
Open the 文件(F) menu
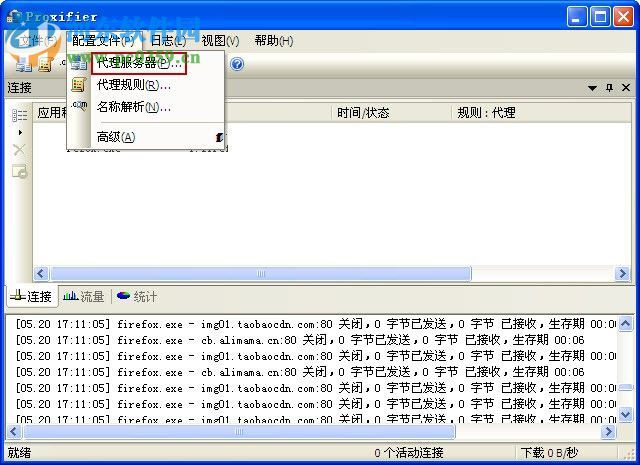[x=38, y=41]
